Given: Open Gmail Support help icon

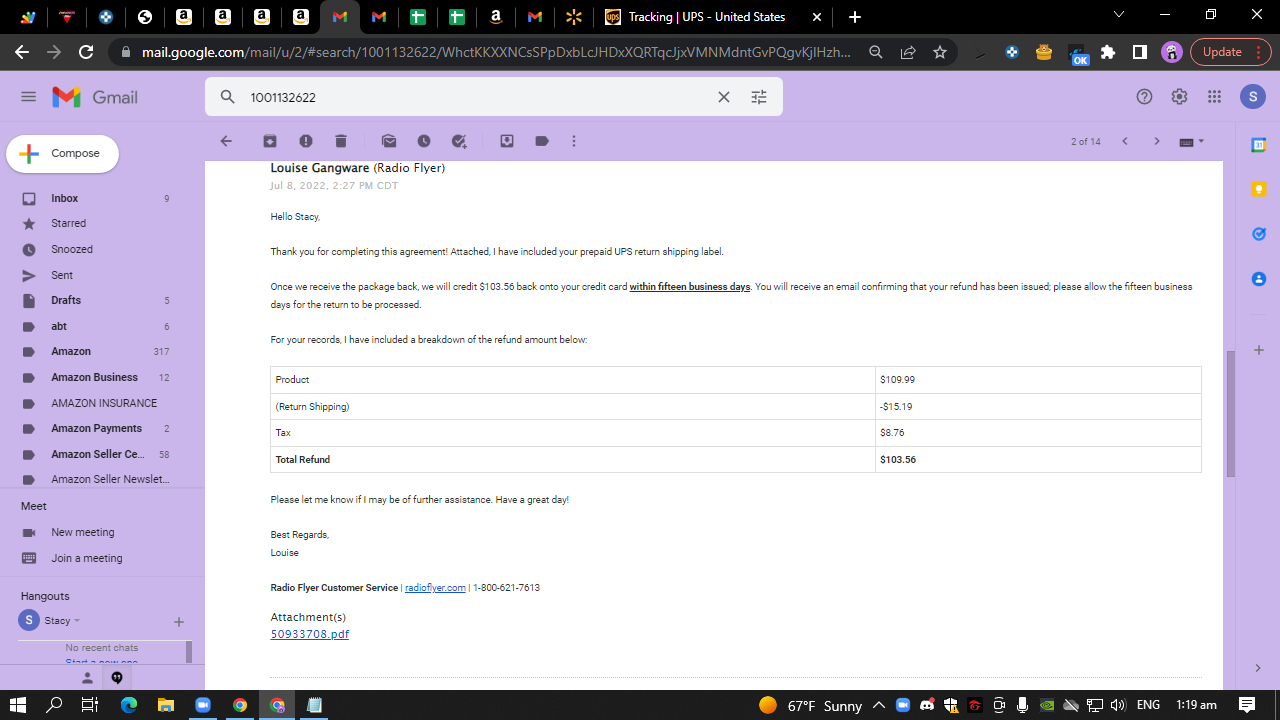Looking at the screenshot, I should pos(1145,97).
